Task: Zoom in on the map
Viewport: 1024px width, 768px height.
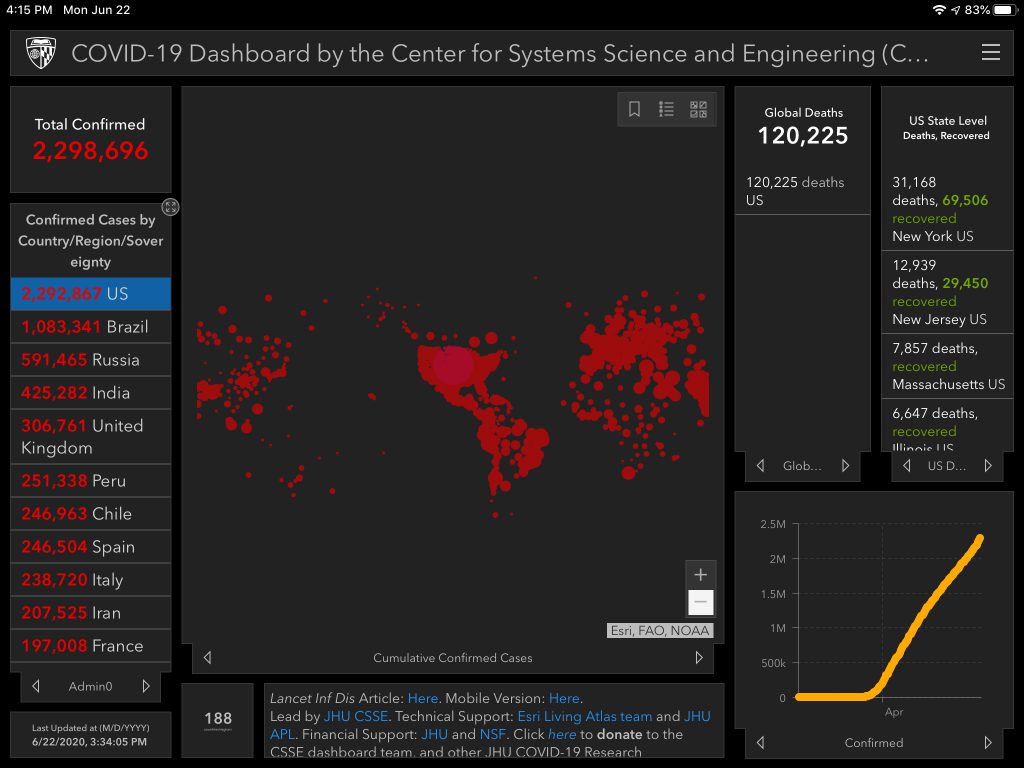Action: pyautogui.click(x=700, y=575)
